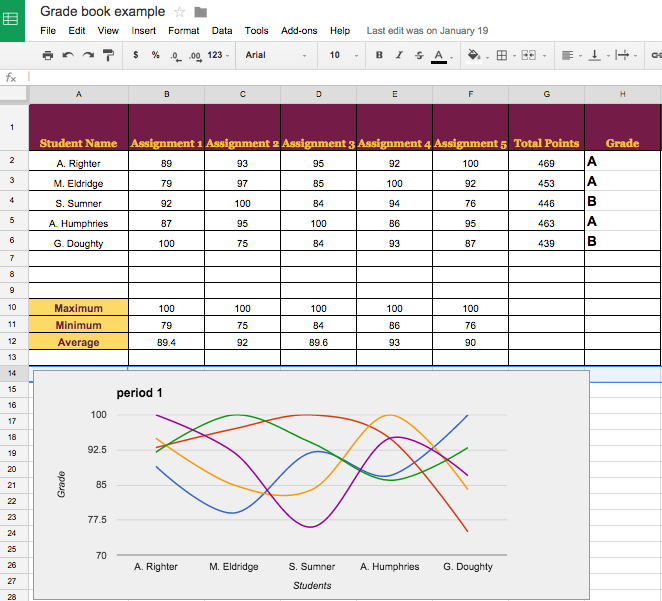This screenshot has height=601, width=662.
Task: Toggle bold formatting
Action: [379, 55]
